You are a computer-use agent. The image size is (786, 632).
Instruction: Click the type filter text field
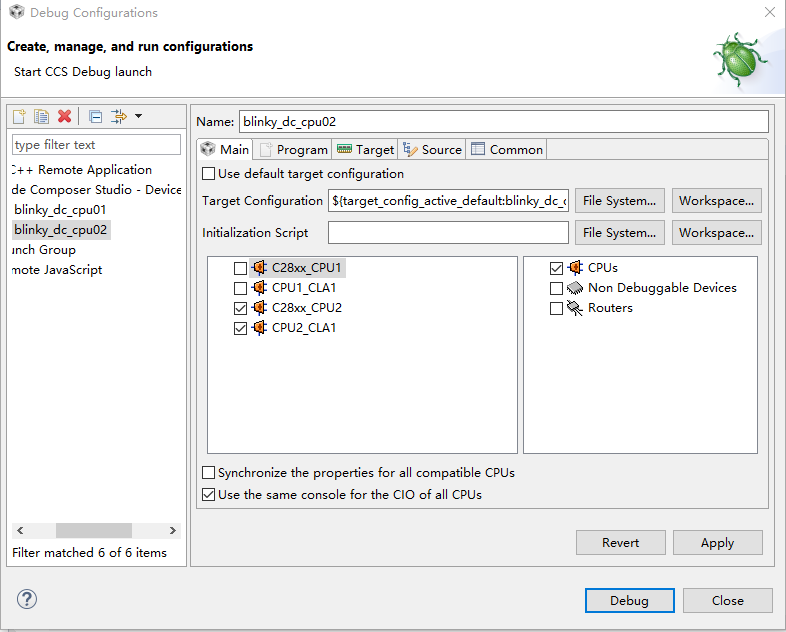96,145
